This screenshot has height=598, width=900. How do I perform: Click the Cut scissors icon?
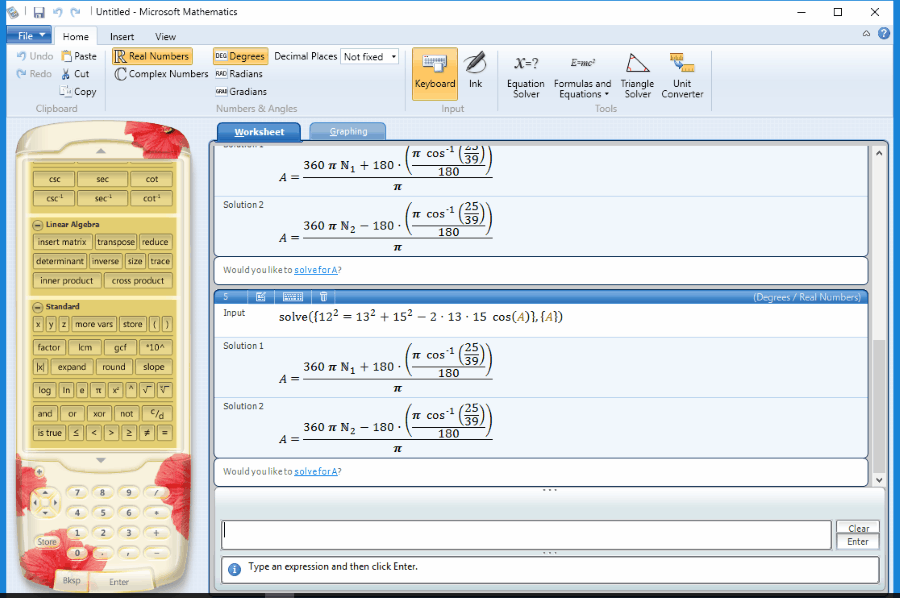pyautogui.click(x=66, y=74)
